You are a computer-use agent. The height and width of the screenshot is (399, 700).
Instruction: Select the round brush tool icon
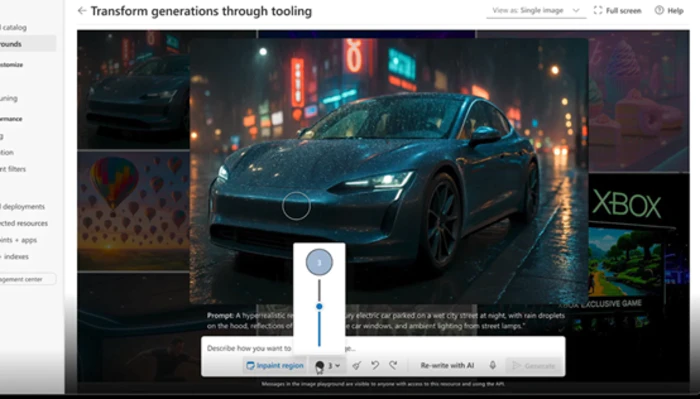click(320, 366)
